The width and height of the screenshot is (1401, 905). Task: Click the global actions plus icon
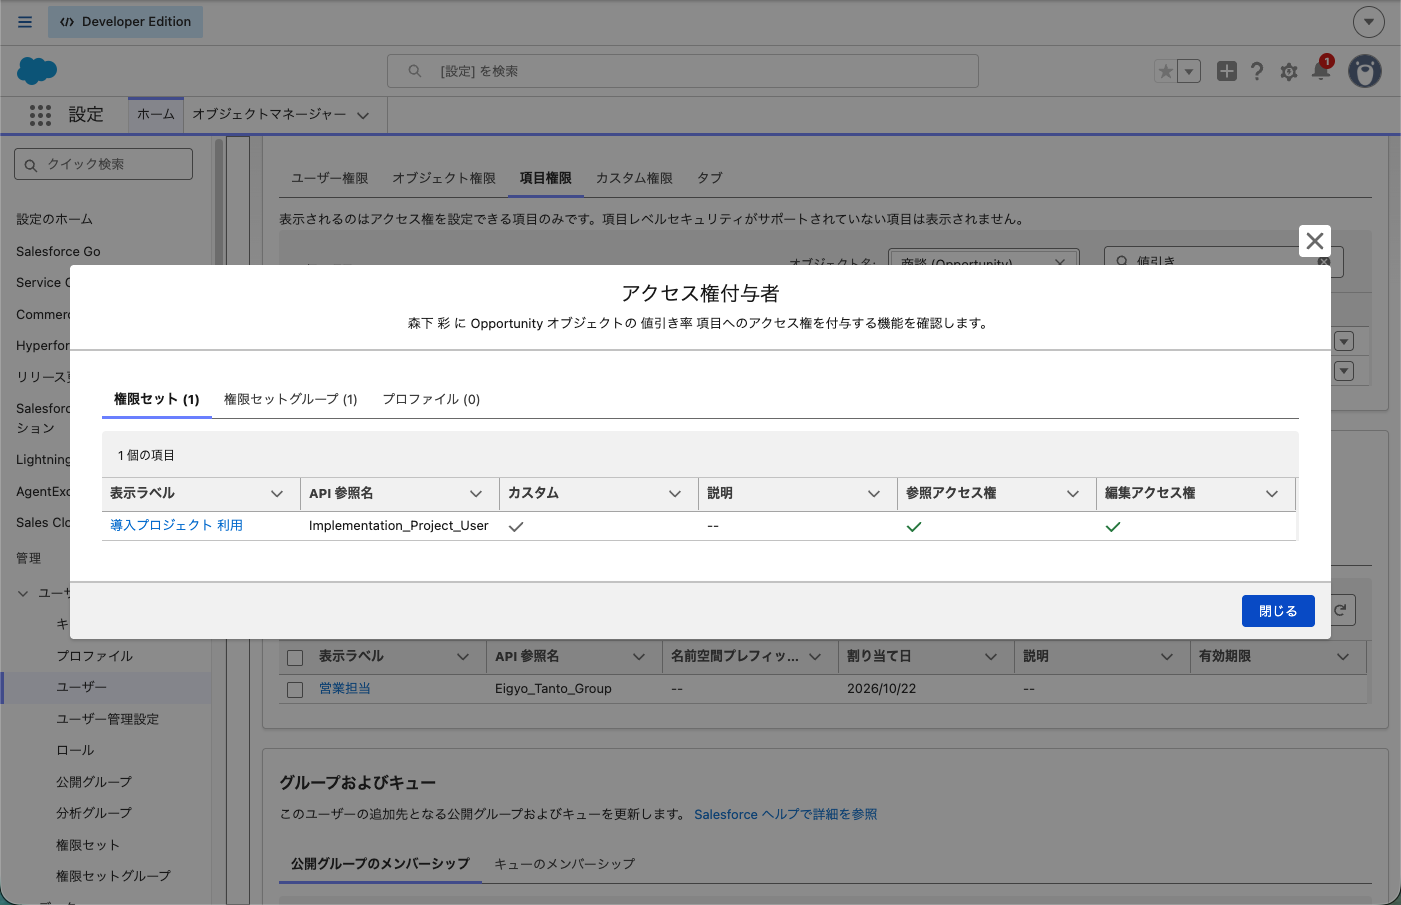1227,71
